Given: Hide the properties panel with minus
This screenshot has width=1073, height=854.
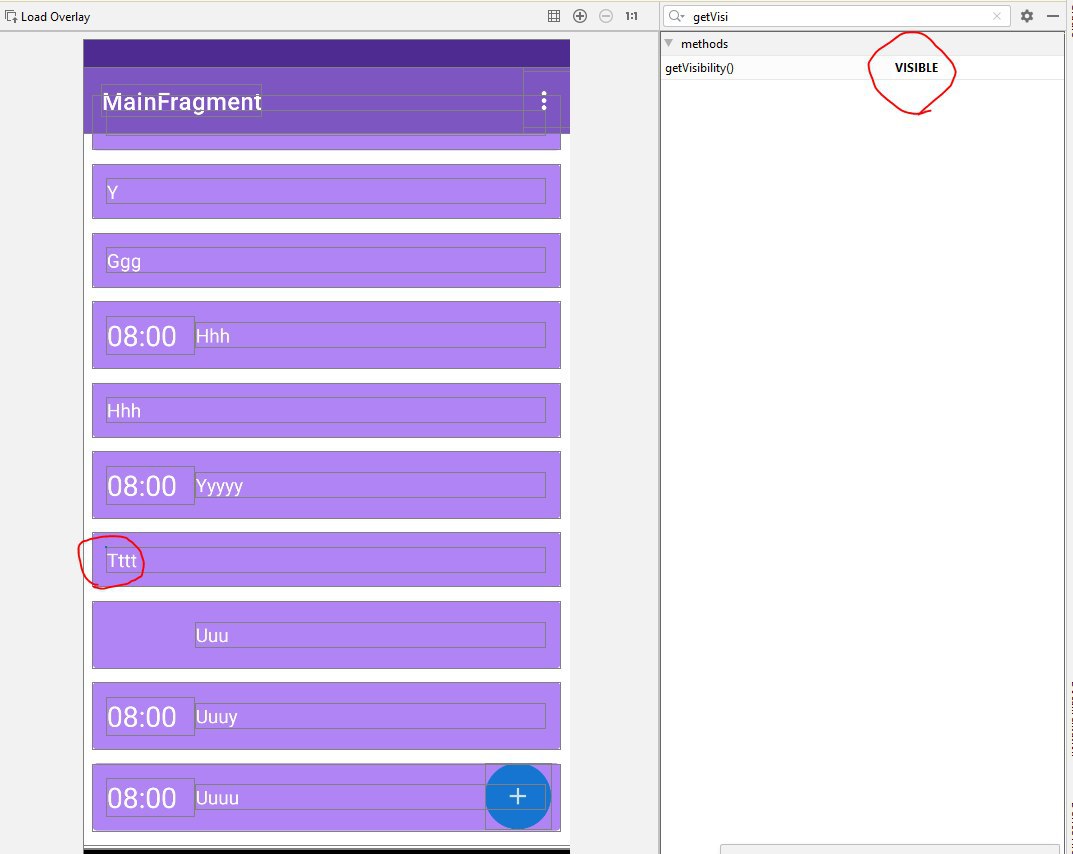Looking at the screenshot, I should pyautogui.click(x=1053, y=16).
